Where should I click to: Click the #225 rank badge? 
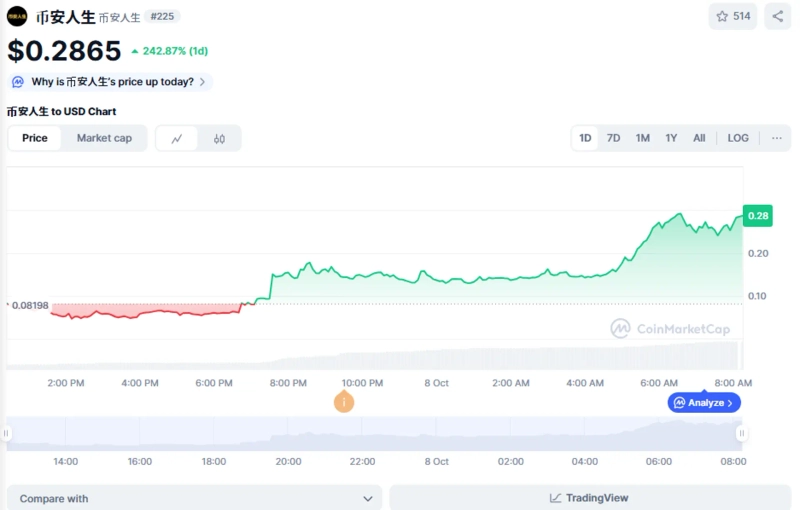pyautogui.click(x=162, y=17)
